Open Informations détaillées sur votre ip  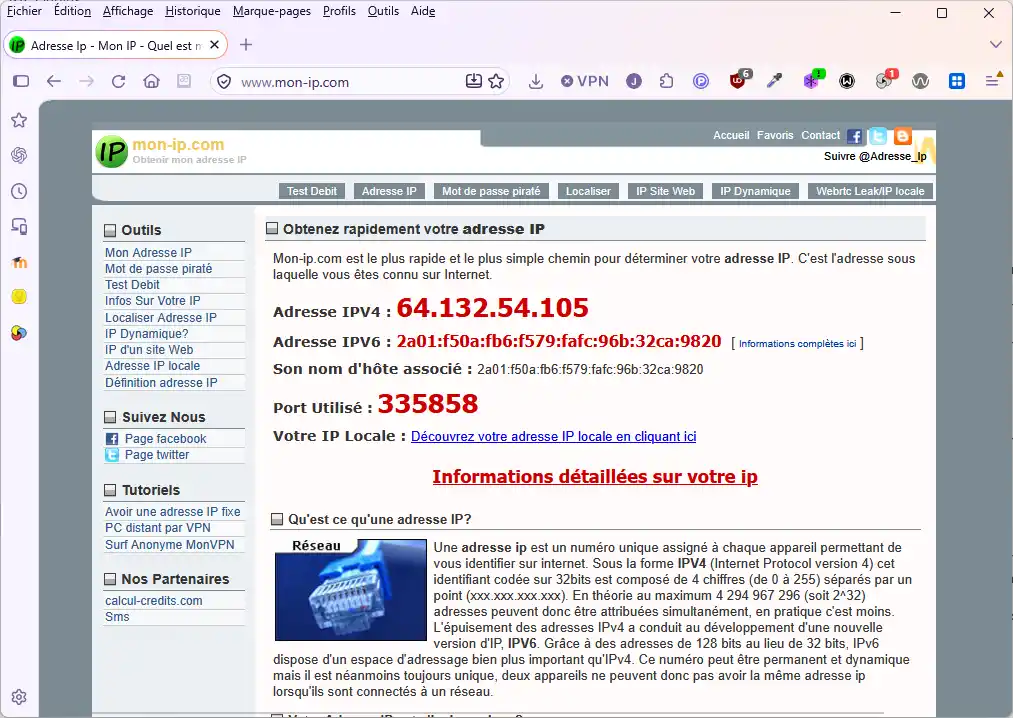coord(595,476)
